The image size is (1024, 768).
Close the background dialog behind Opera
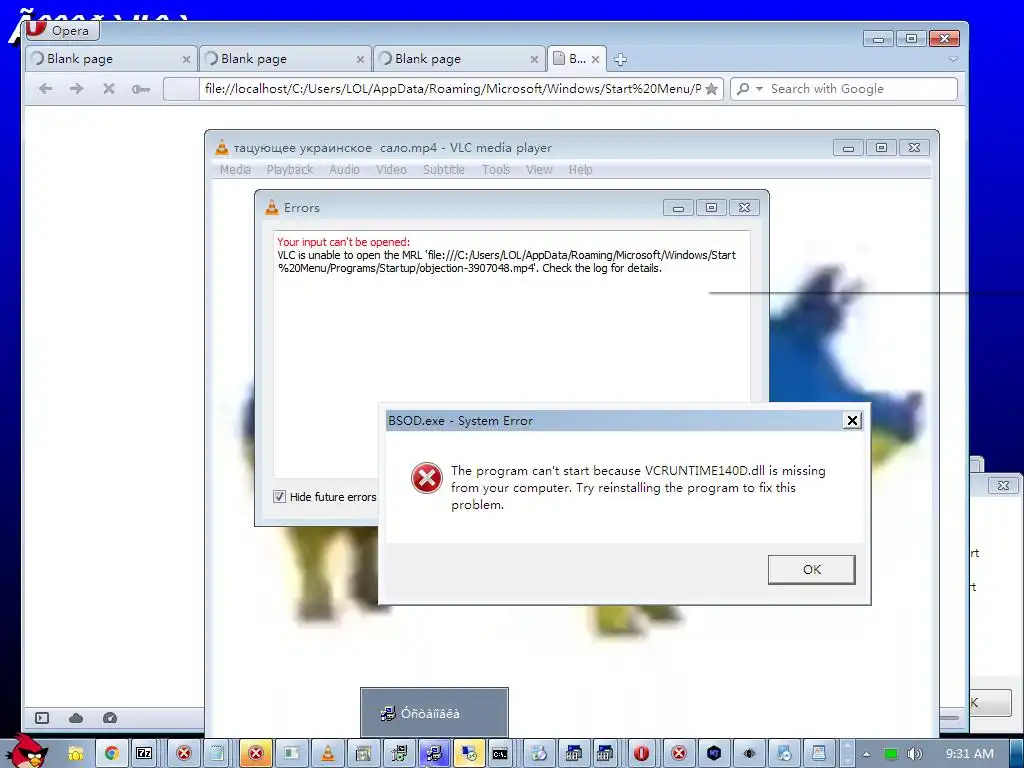[x=1004, y=485]
